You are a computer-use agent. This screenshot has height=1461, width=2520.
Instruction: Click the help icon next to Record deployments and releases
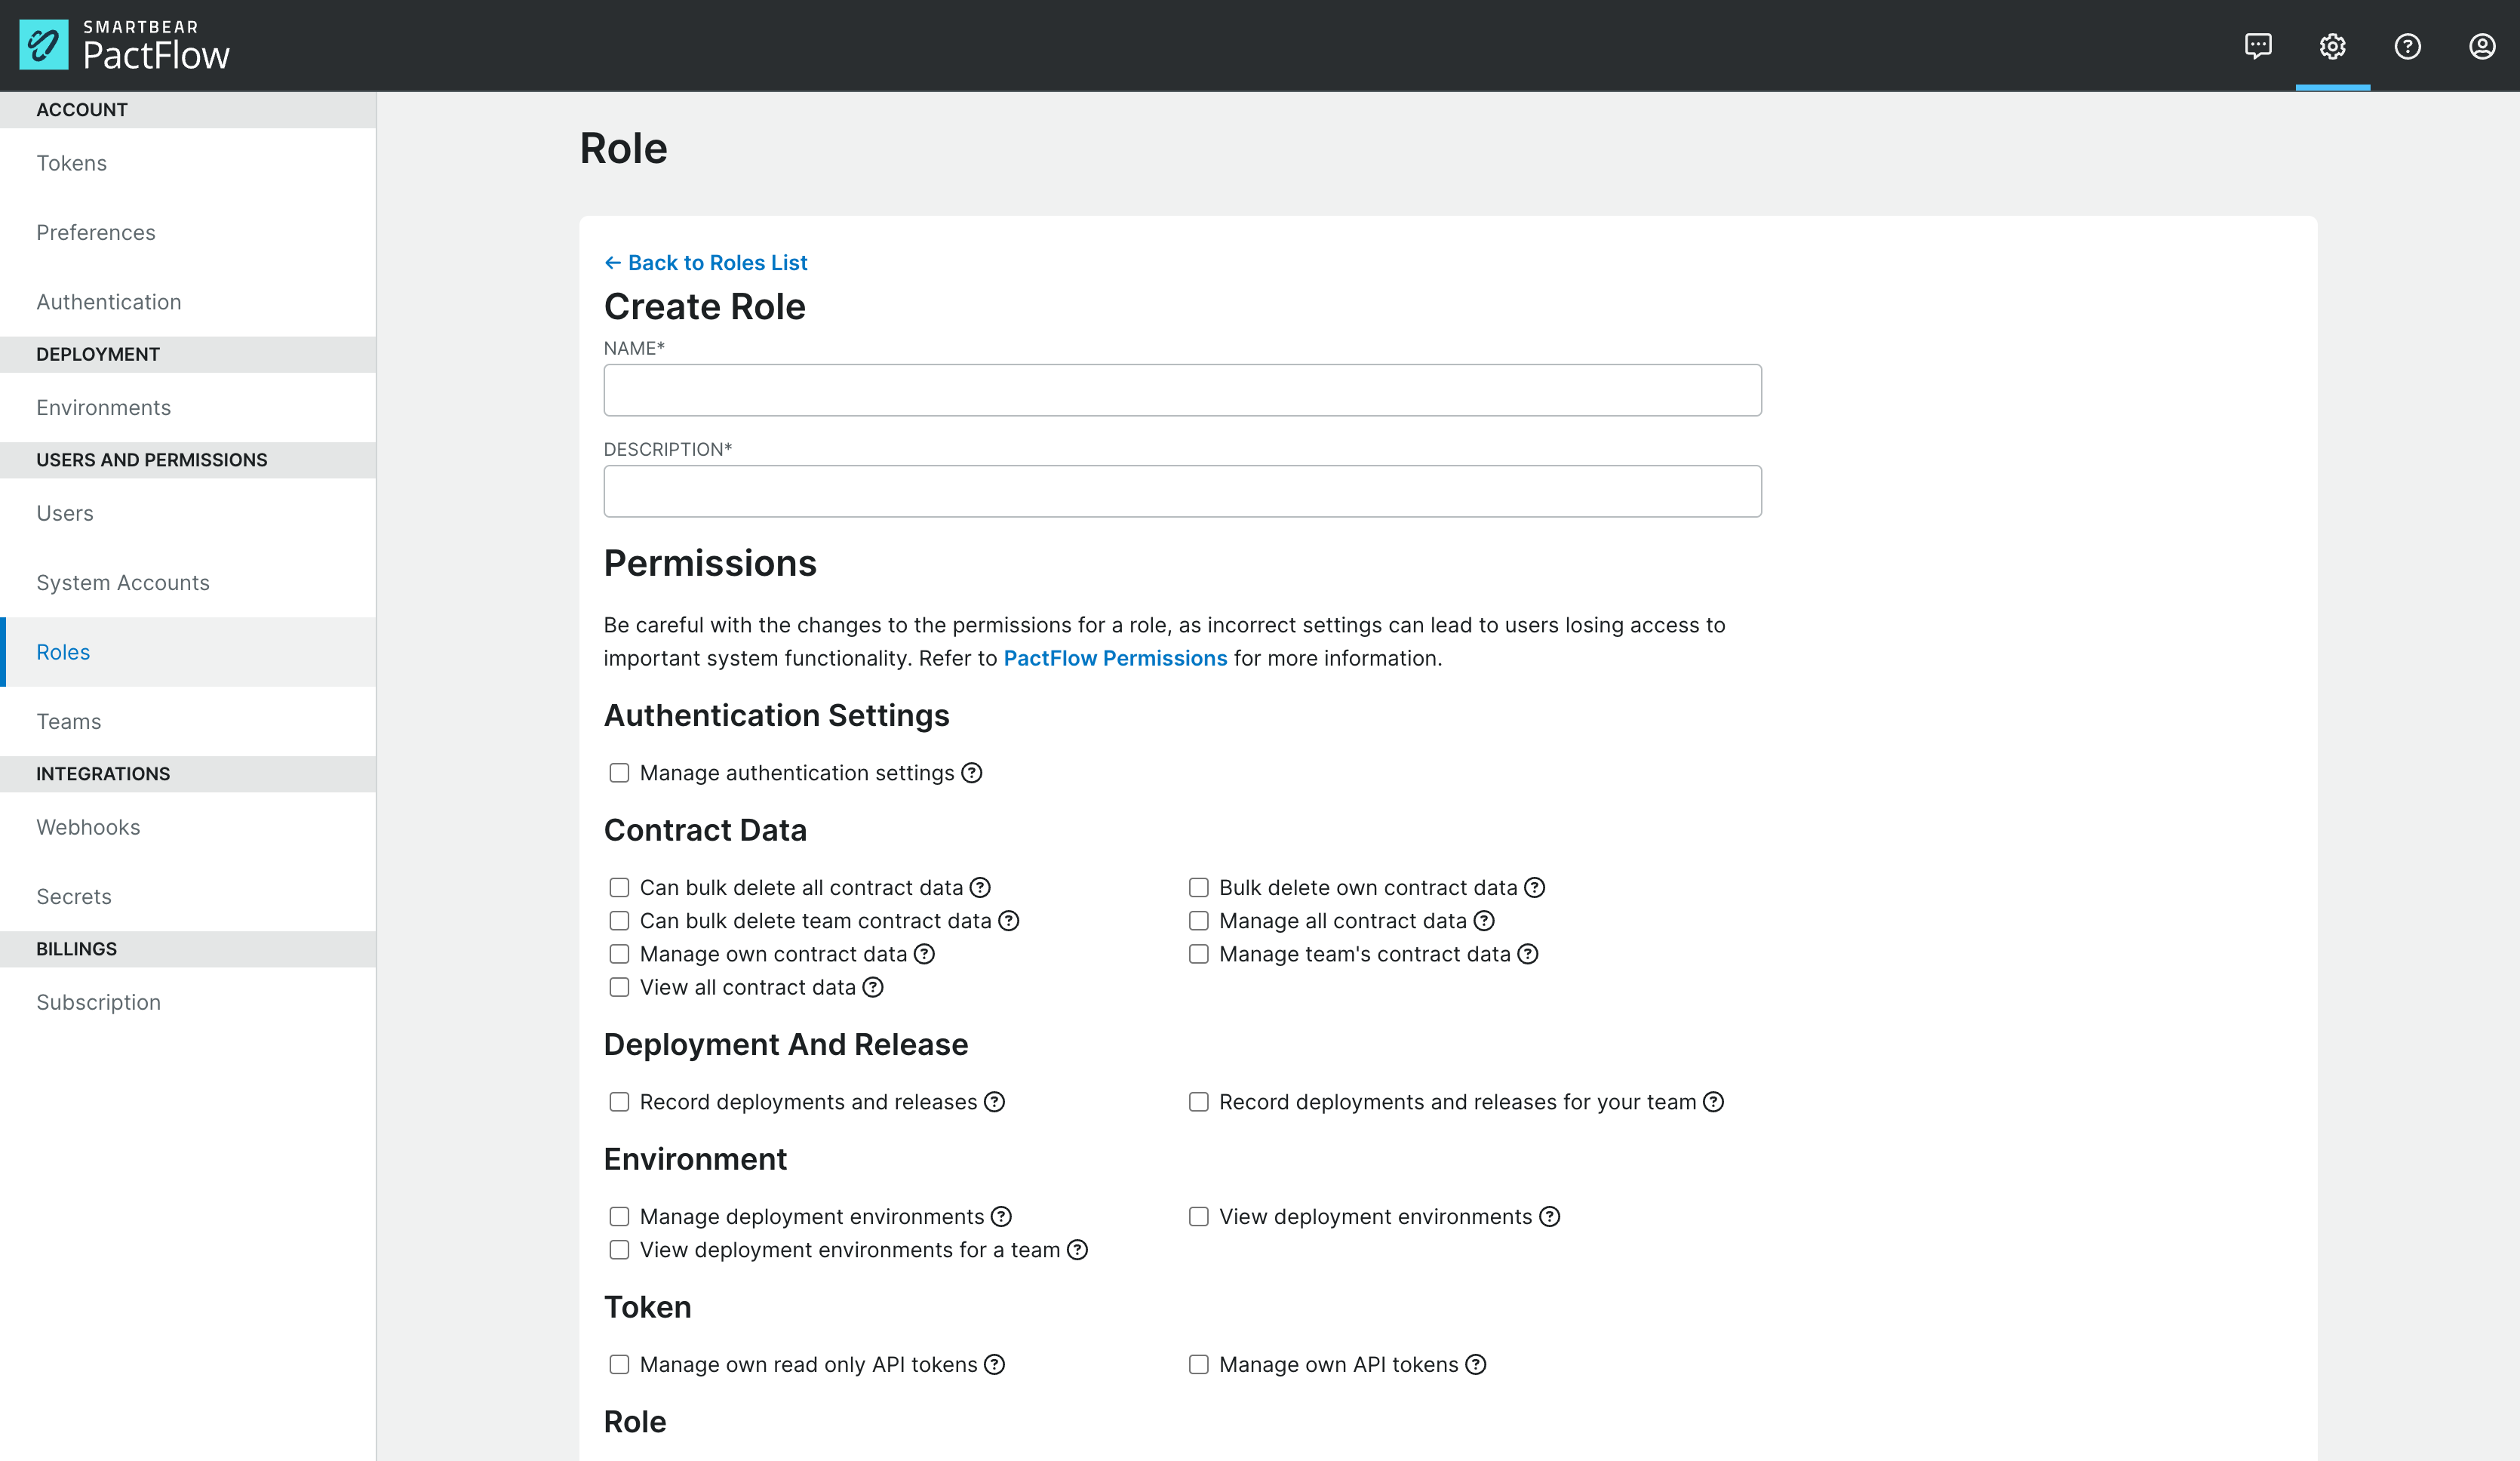click(x=996, y=1101)
